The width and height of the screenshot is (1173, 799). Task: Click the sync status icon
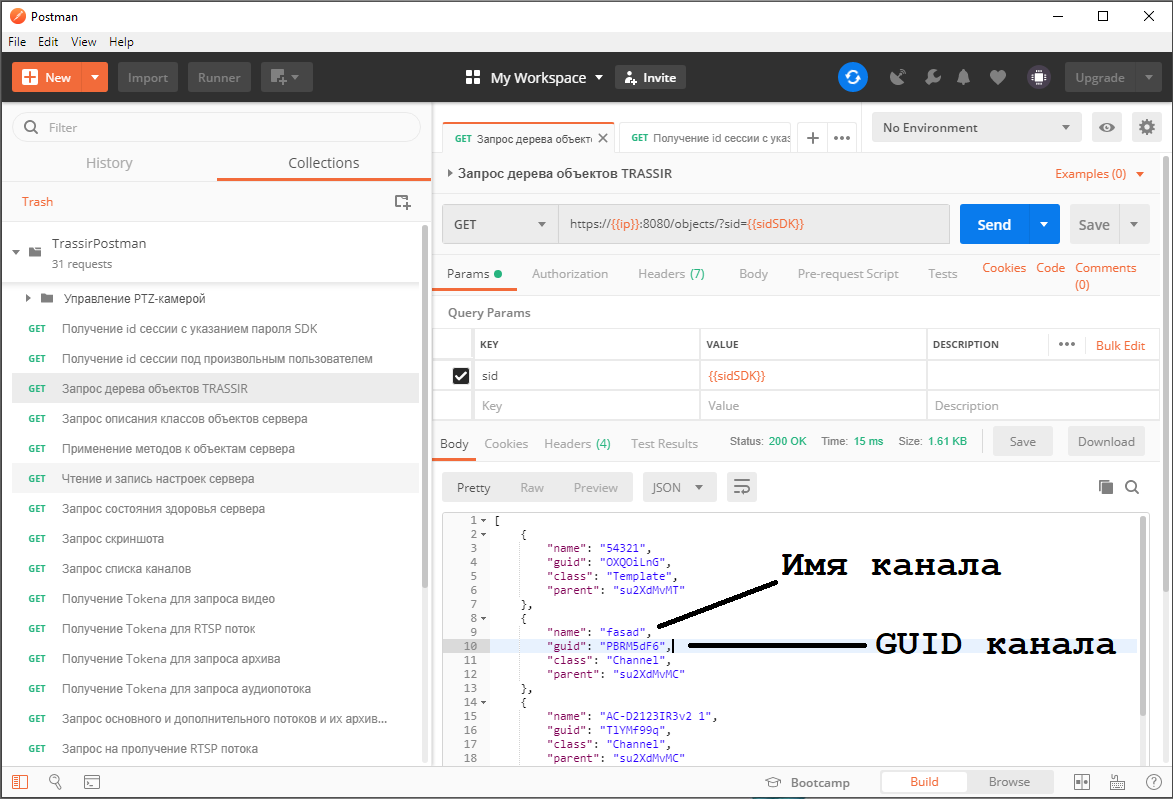pyautogui.click(x=852, y=77)
